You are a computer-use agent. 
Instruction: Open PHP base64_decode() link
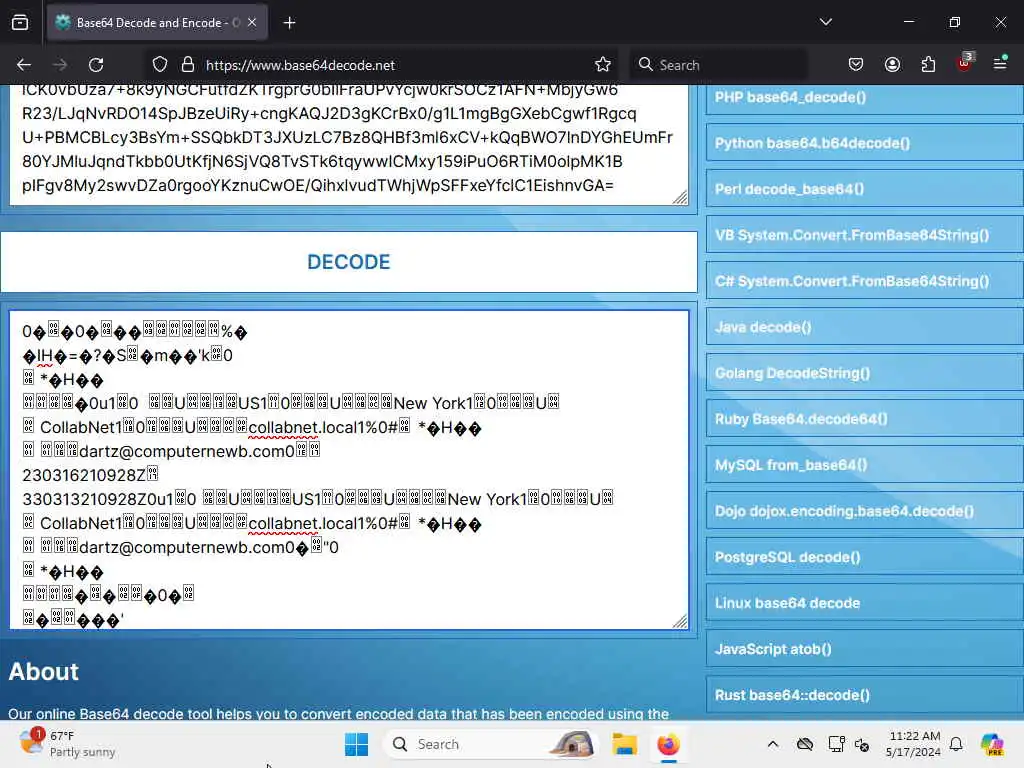[865, 97]
